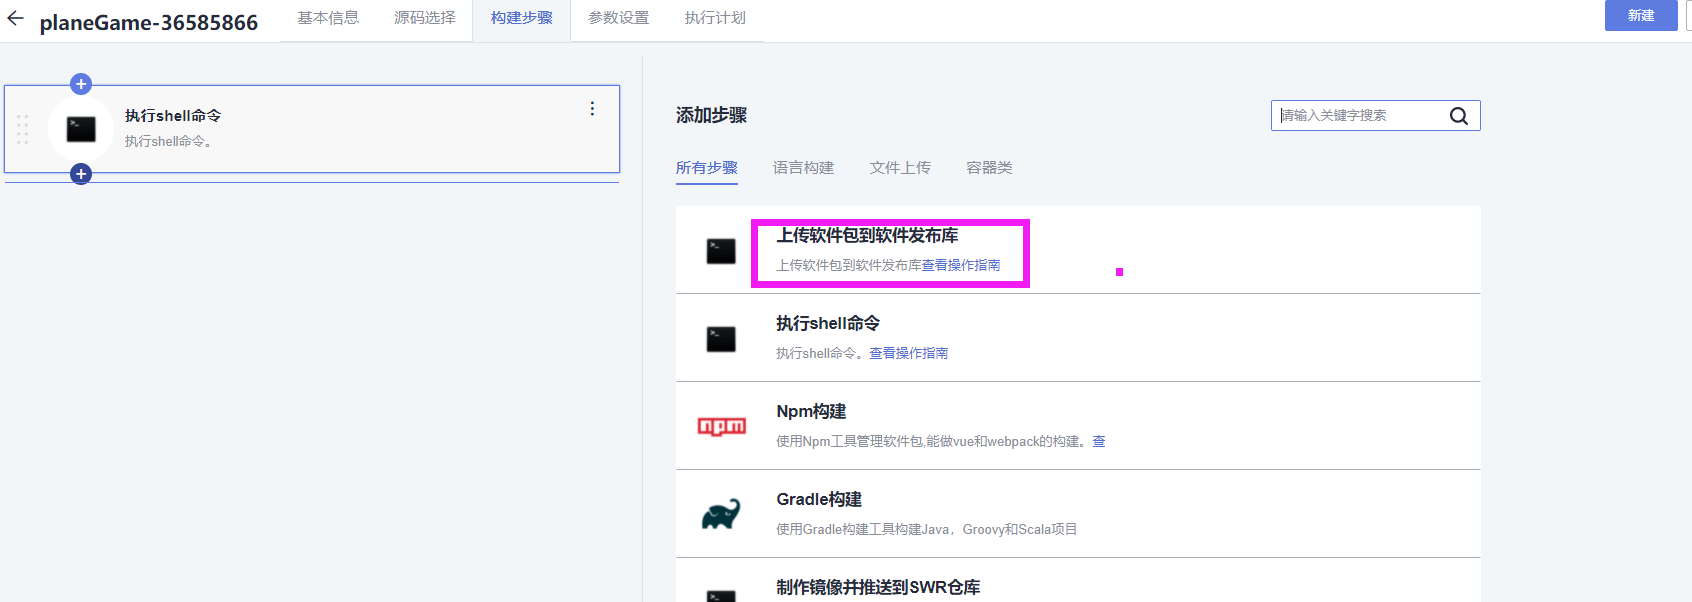Screen dimensions: 1692x602
Task: Choose the Gradle构建 step
Action: pos(819,500)
